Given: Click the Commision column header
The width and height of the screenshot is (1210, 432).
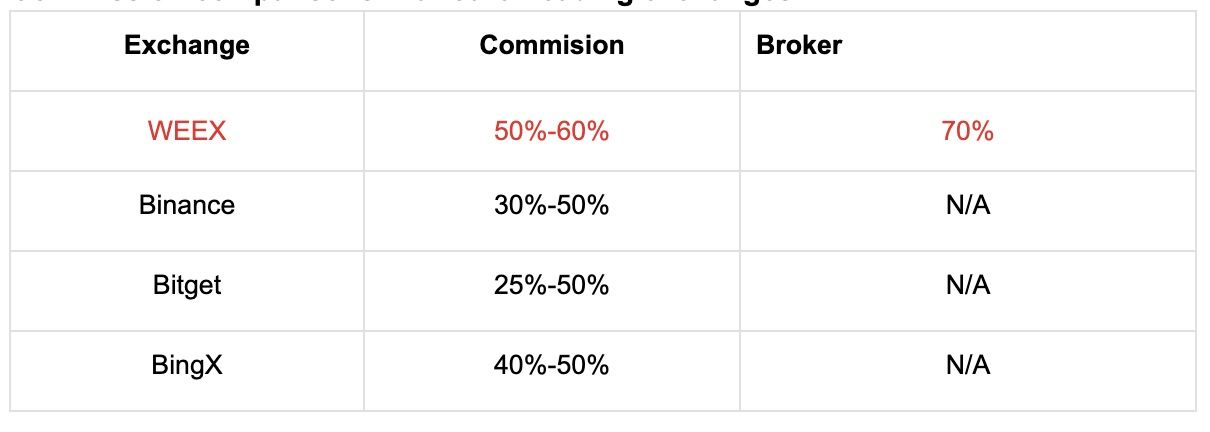Looking at the screenshot, I should click(x=552, y=45).
